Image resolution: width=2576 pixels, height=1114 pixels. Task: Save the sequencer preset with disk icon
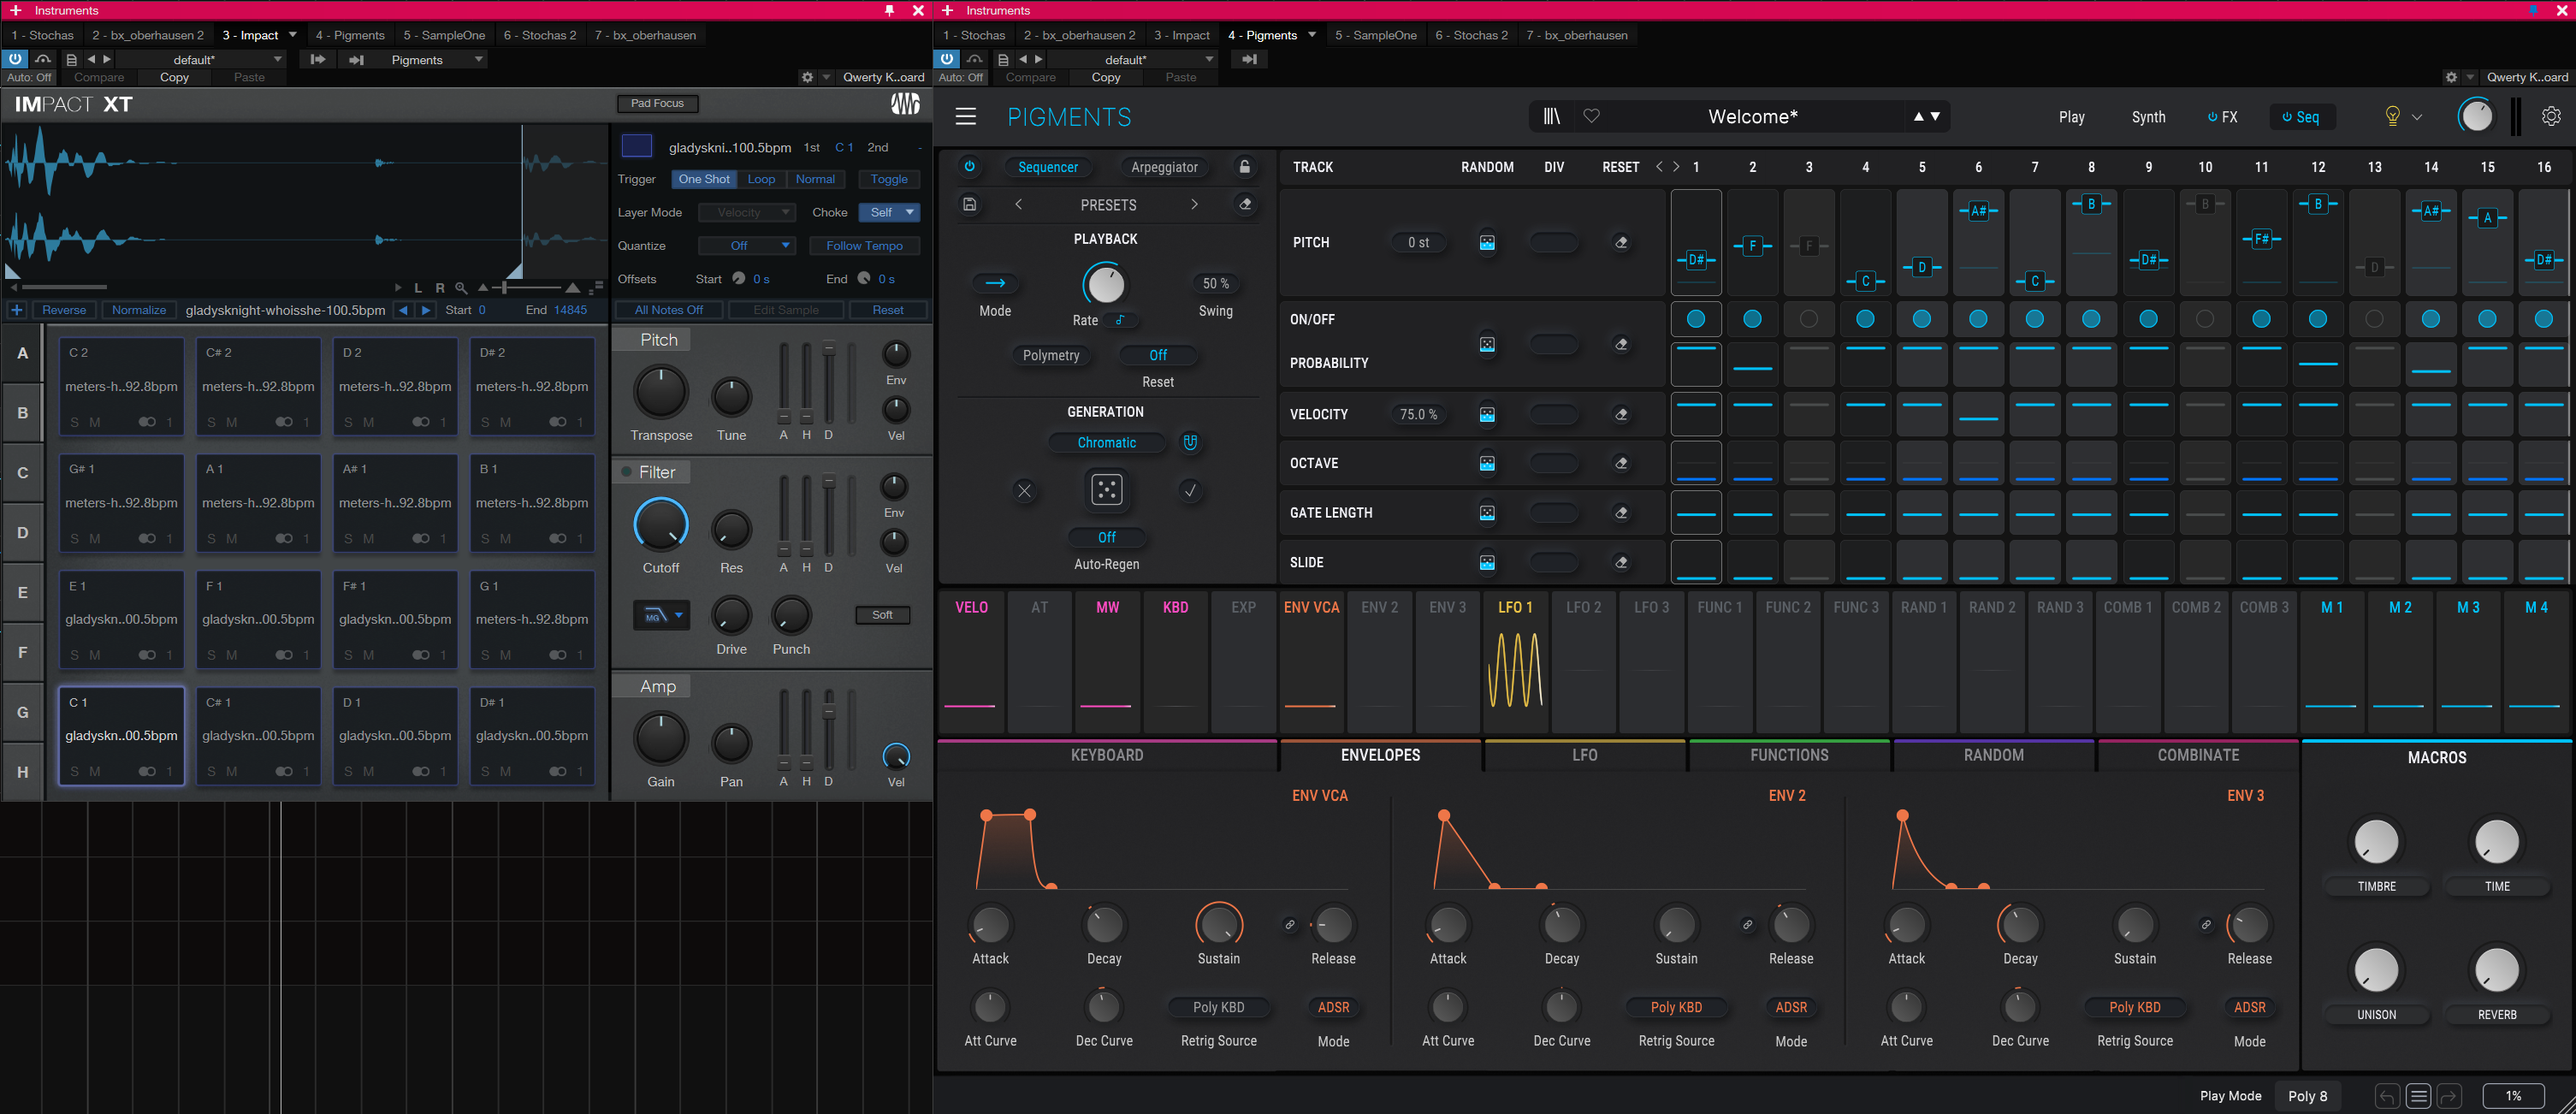point(969,204)
